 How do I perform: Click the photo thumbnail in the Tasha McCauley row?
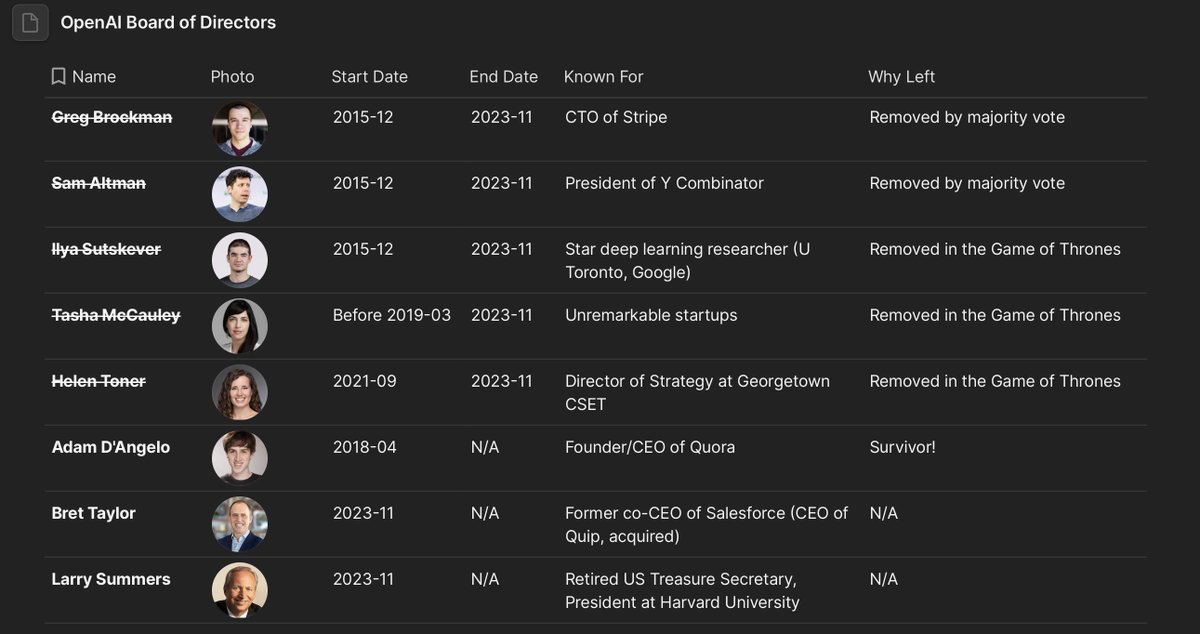240,326
